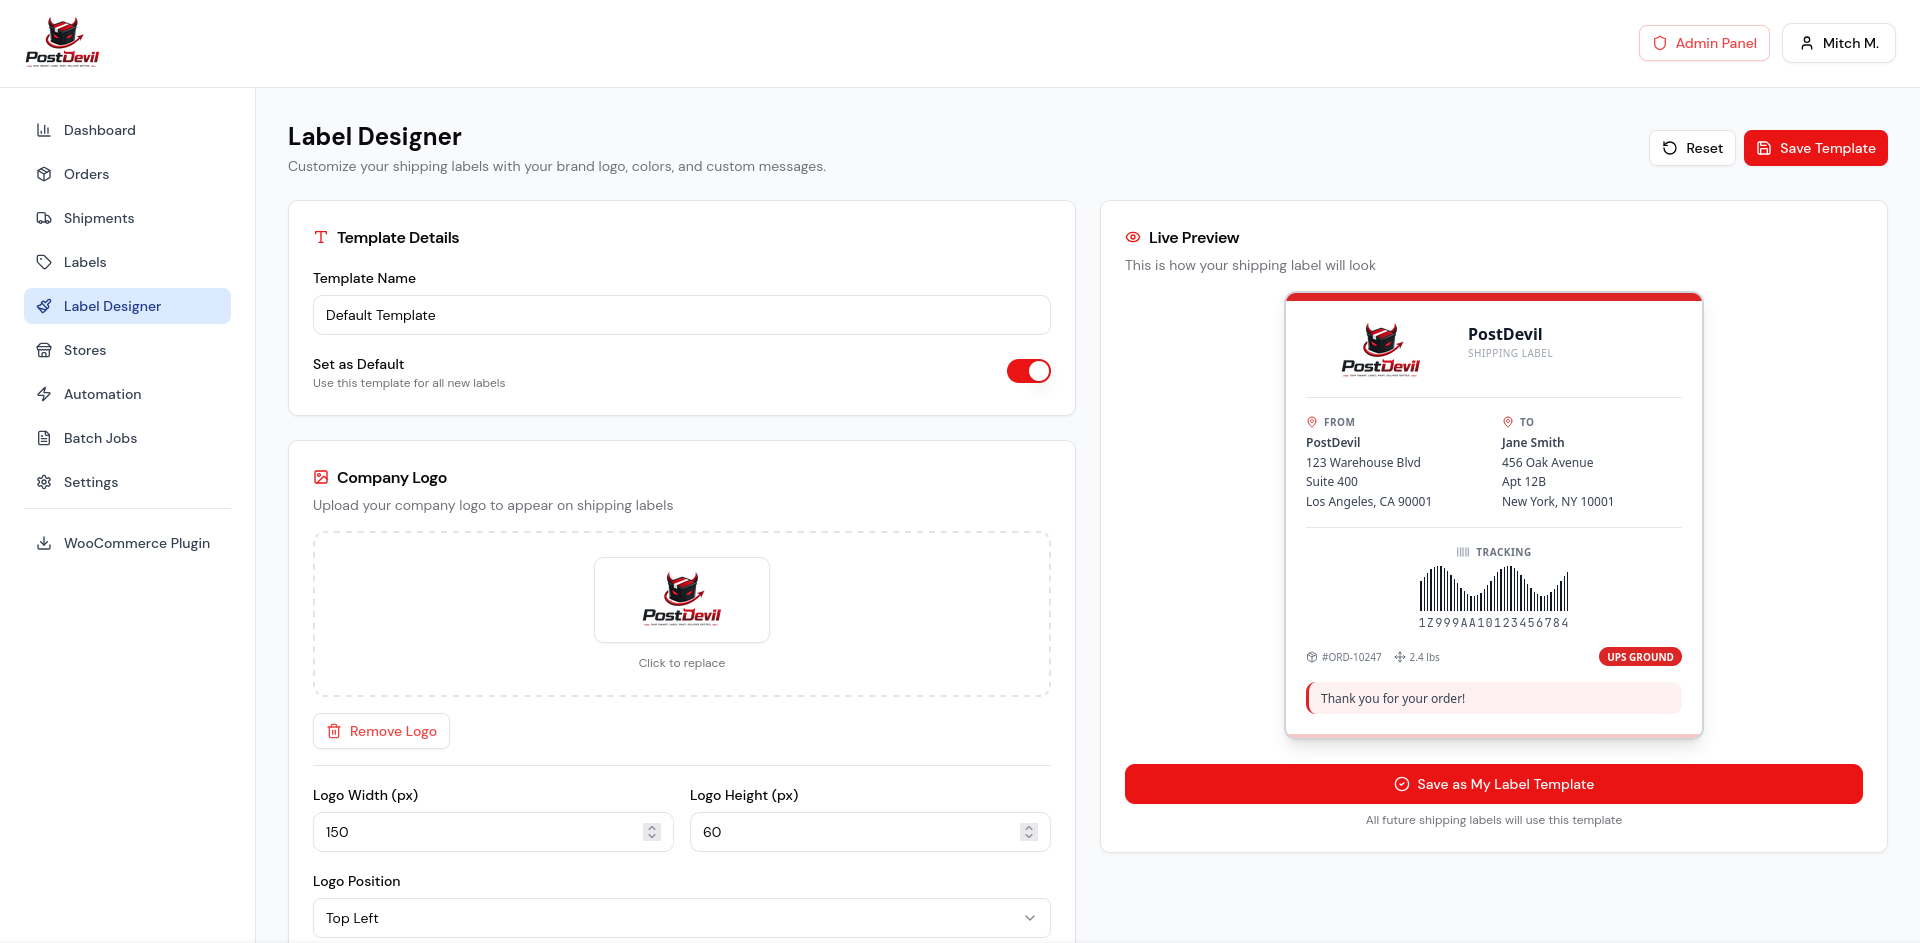Click the UPS GROUND badge in preview
The width and height of the screenshot is (1920, 943).
pos(1640,657)
